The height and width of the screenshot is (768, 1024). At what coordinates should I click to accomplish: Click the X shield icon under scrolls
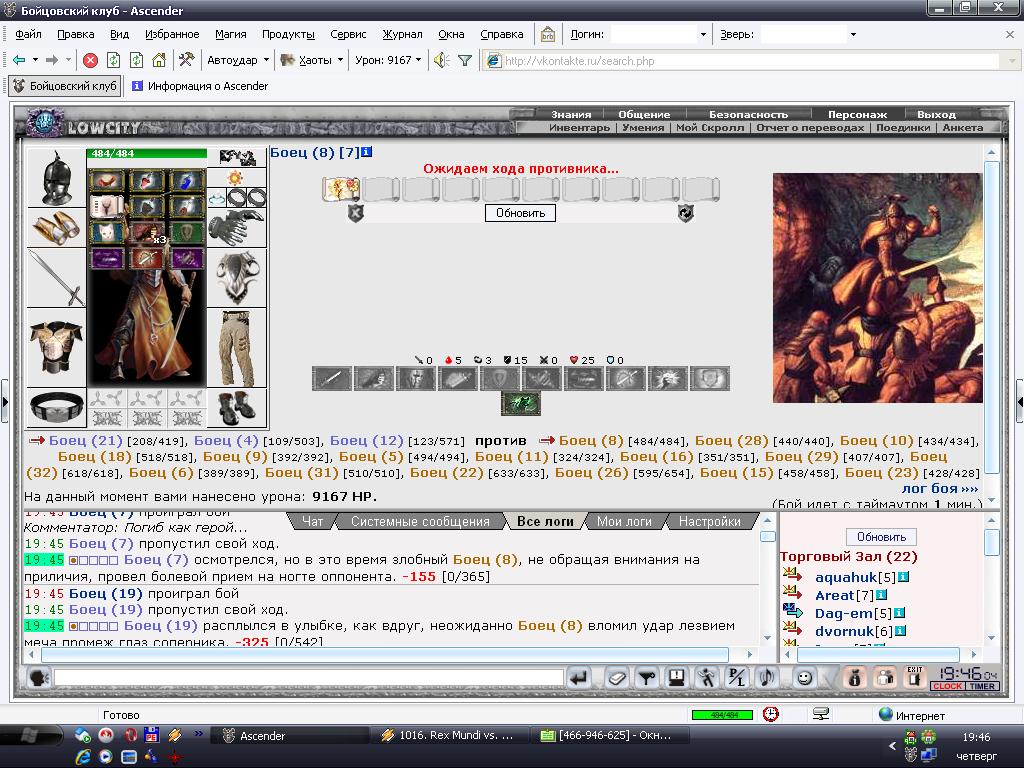355,213
